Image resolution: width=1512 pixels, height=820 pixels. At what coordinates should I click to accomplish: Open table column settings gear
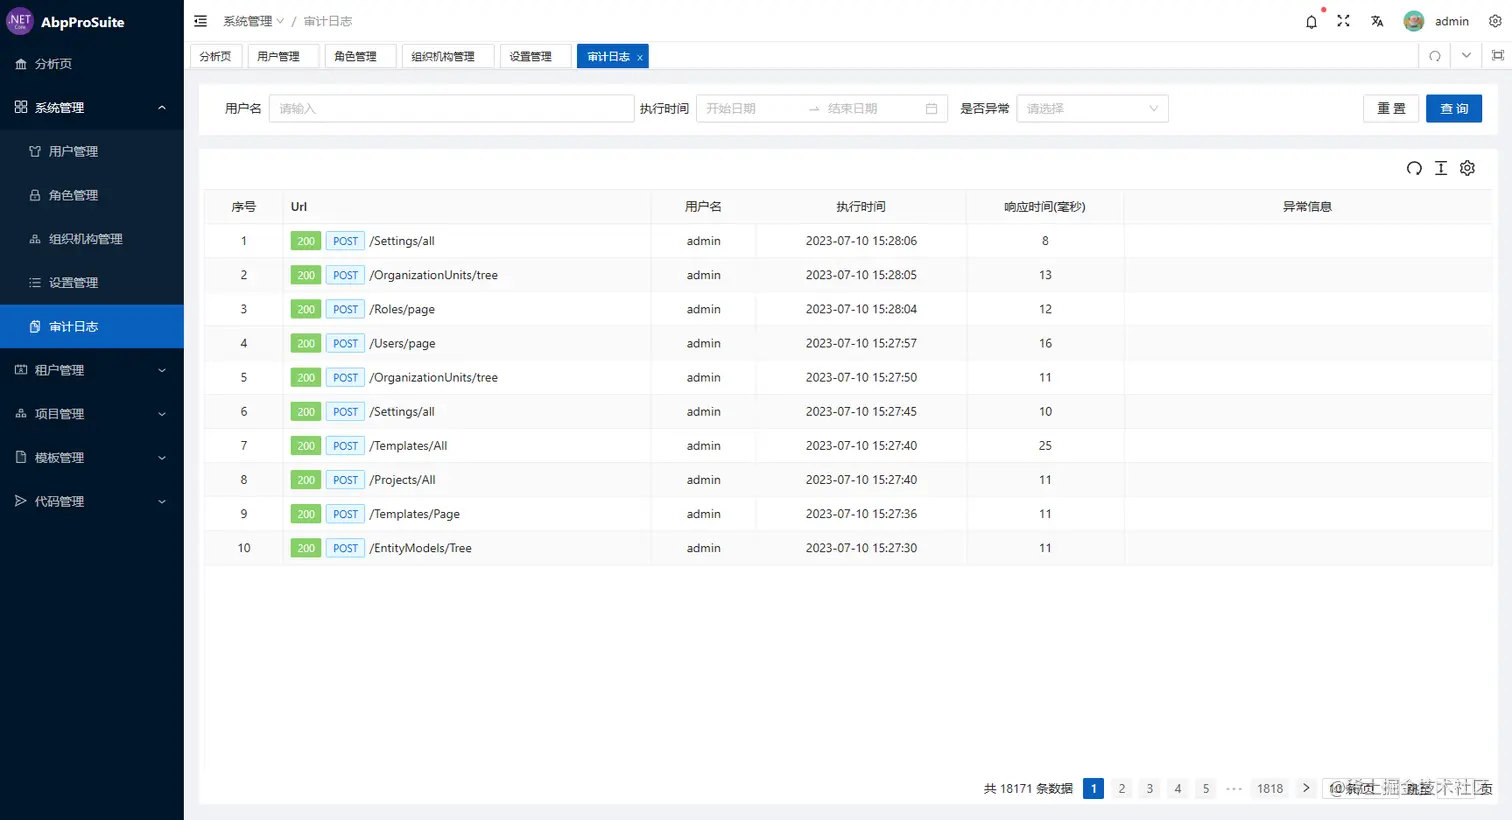pyautogui.click(x=1467, y=168)
